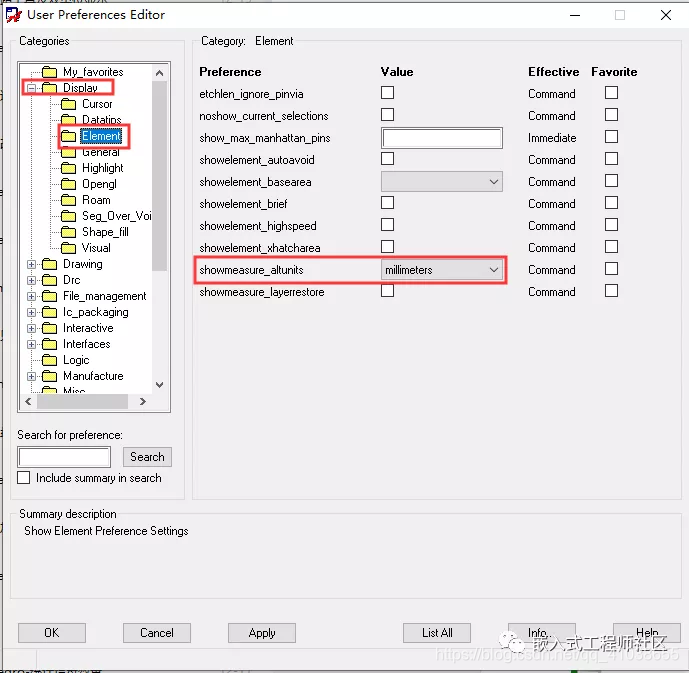Click the Ic_packaging folder icon
Viewport: 689px width, 673px height.
coord(49,312)
